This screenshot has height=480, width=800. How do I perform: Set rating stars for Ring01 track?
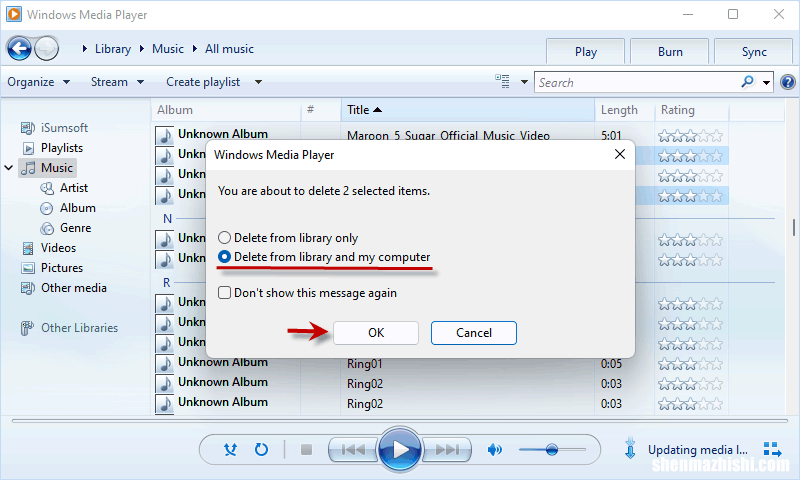click(690, 364)
